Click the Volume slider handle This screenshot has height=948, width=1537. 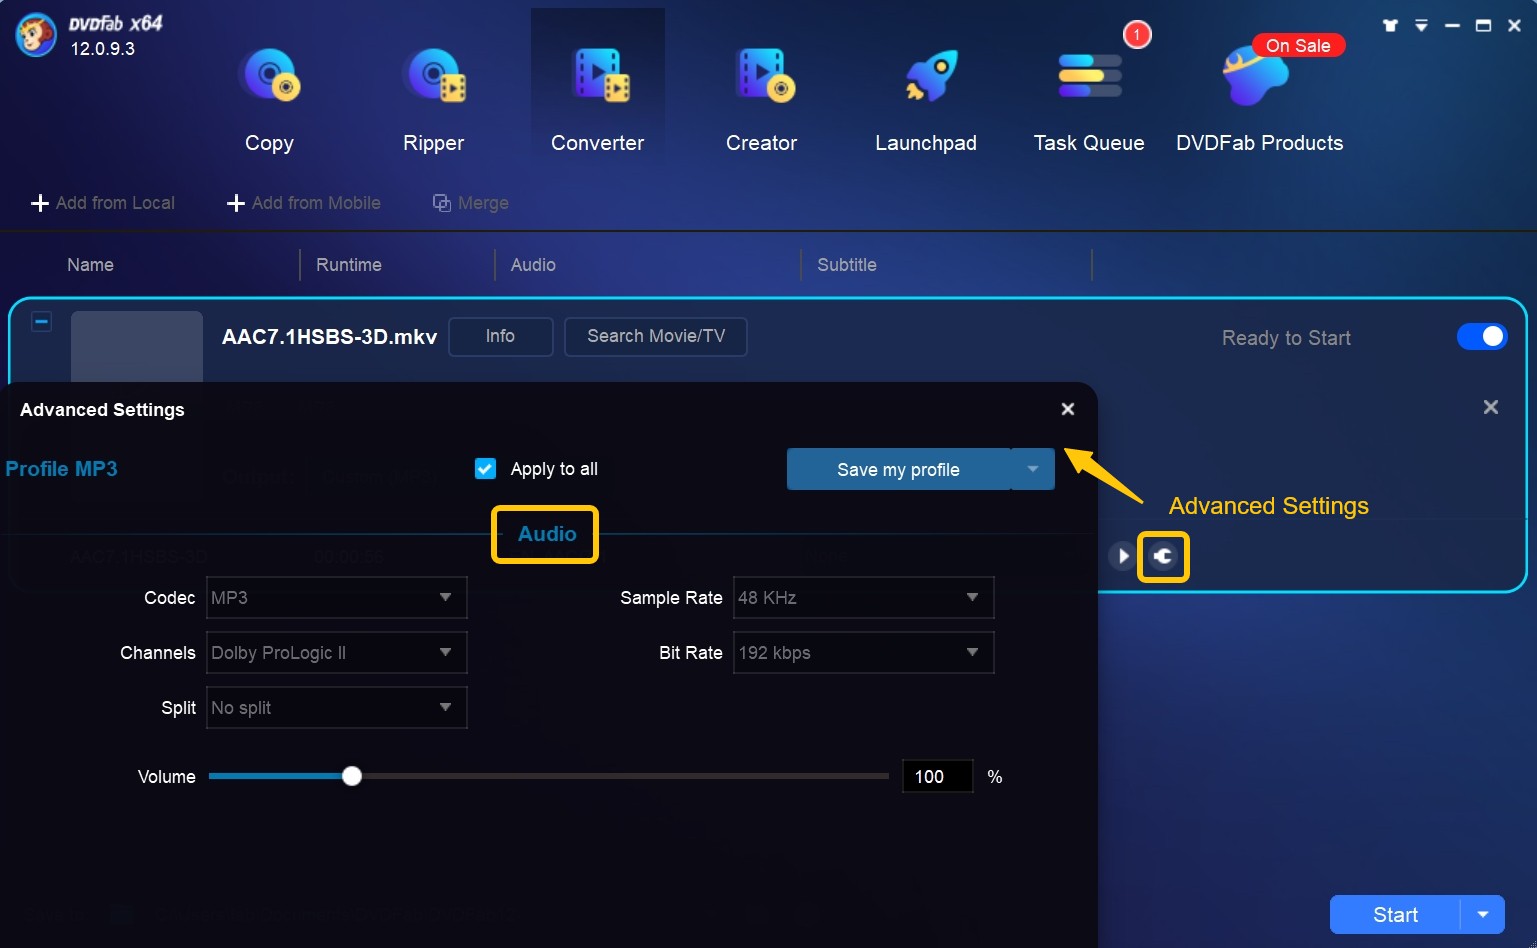[352, 776]
